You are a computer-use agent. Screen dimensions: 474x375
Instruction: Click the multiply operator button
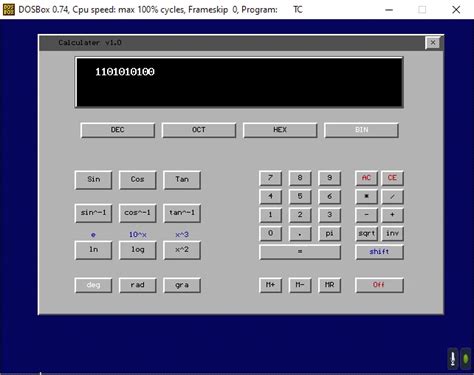pyautogui.click(x=366, y=197)
